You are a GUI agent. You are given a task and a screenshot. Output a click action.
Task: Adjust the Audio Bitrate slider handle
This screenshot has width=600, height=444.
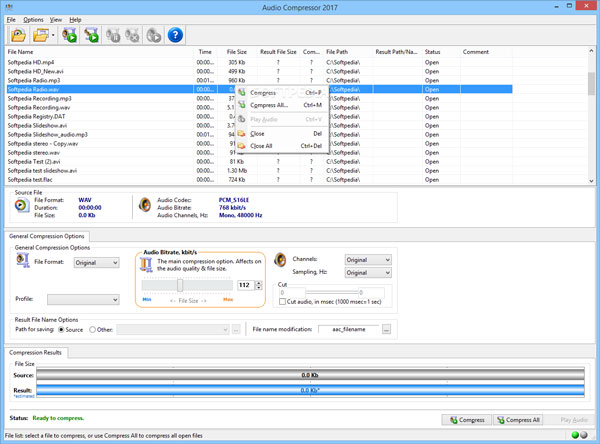coord(180,285)
